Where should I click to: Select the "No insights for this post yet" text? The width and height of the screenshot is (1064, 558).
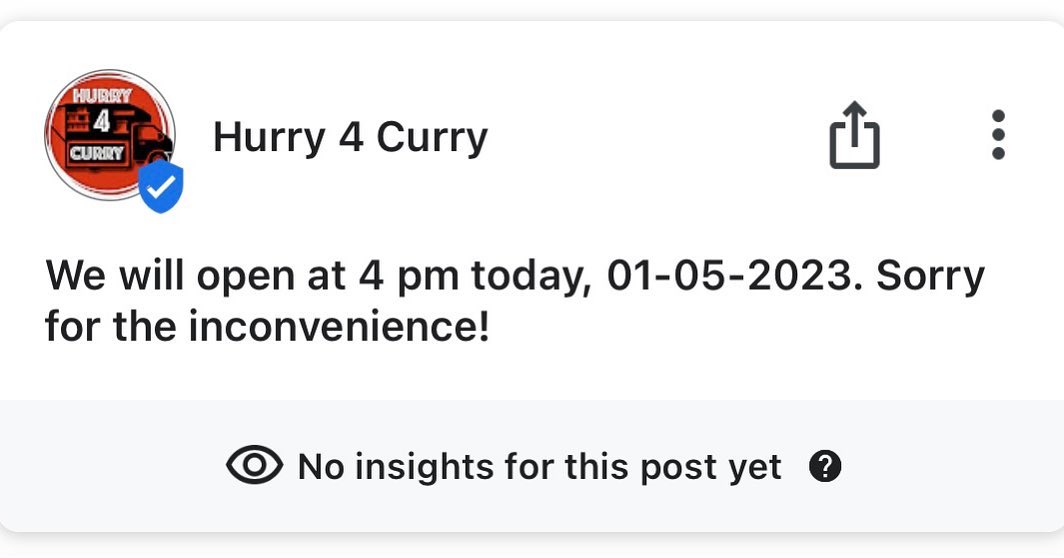[x=539, y=466]
